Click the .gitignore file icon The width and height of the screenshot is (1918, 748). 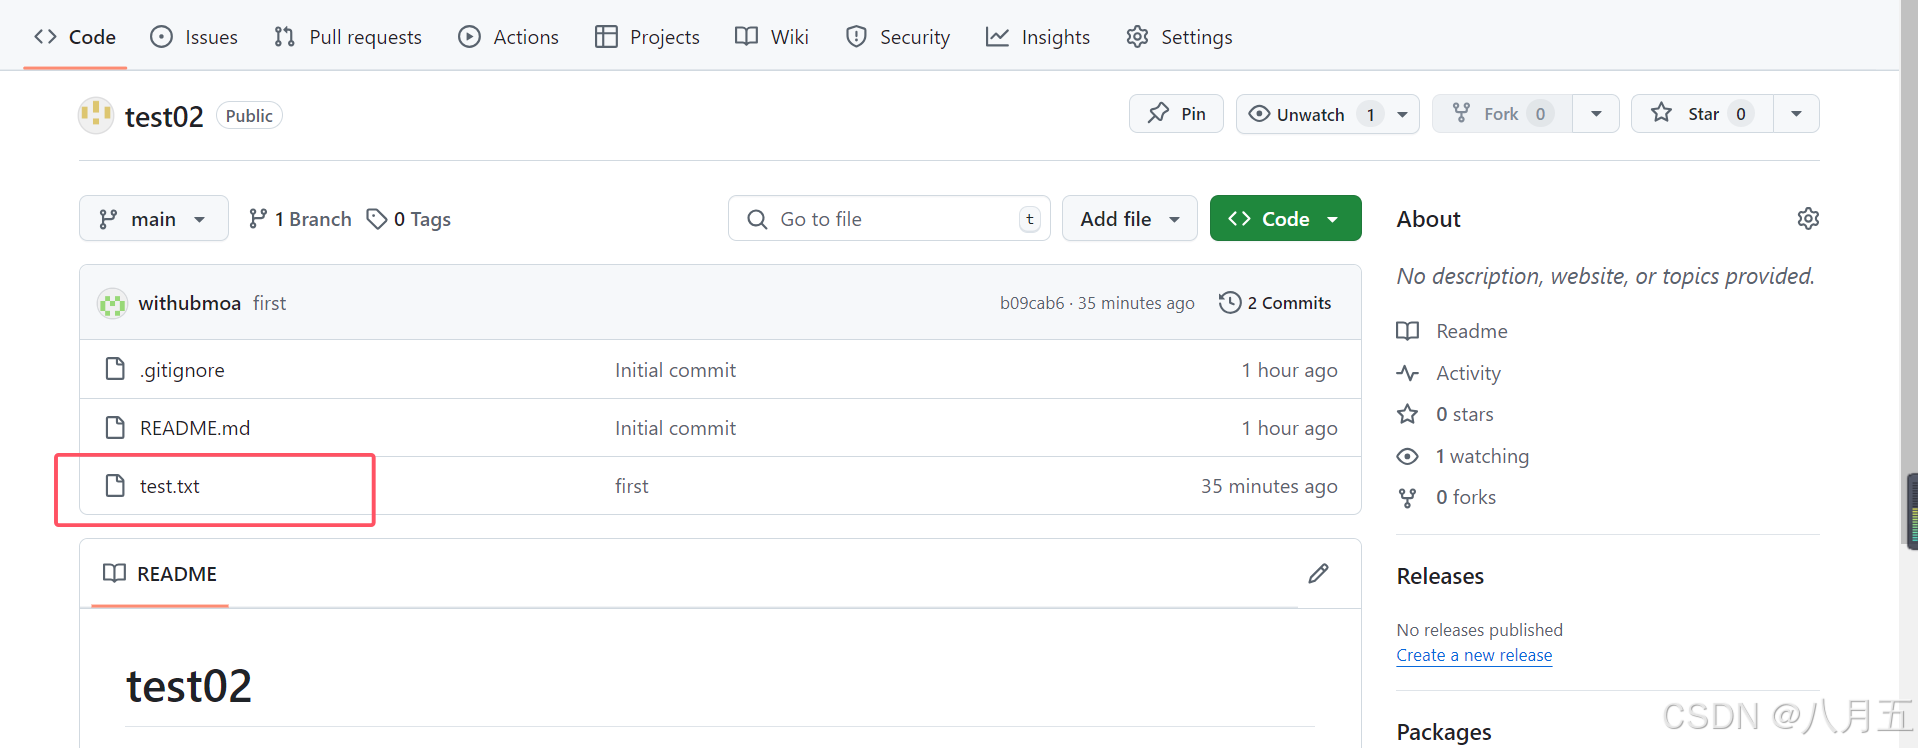pos(115,369)
